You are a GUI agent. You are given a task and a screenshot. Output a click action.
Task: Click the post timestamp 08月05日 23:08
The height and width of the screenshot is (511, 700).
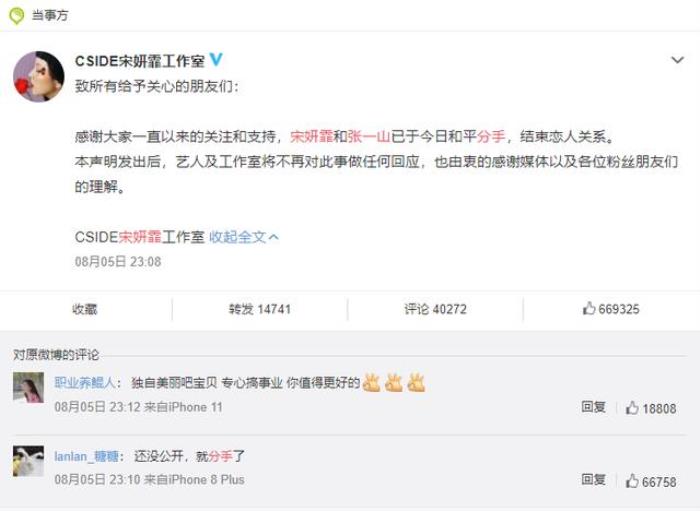(118, 262)
